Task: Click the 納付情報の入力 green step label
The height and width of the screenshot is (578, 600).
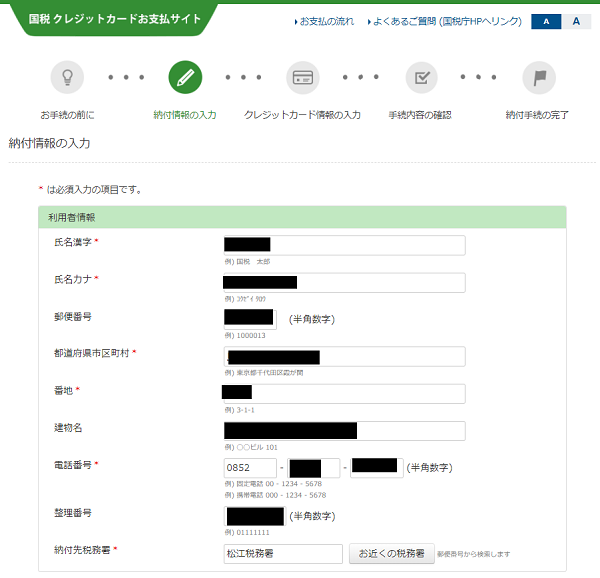Action: tap(185, 115)
